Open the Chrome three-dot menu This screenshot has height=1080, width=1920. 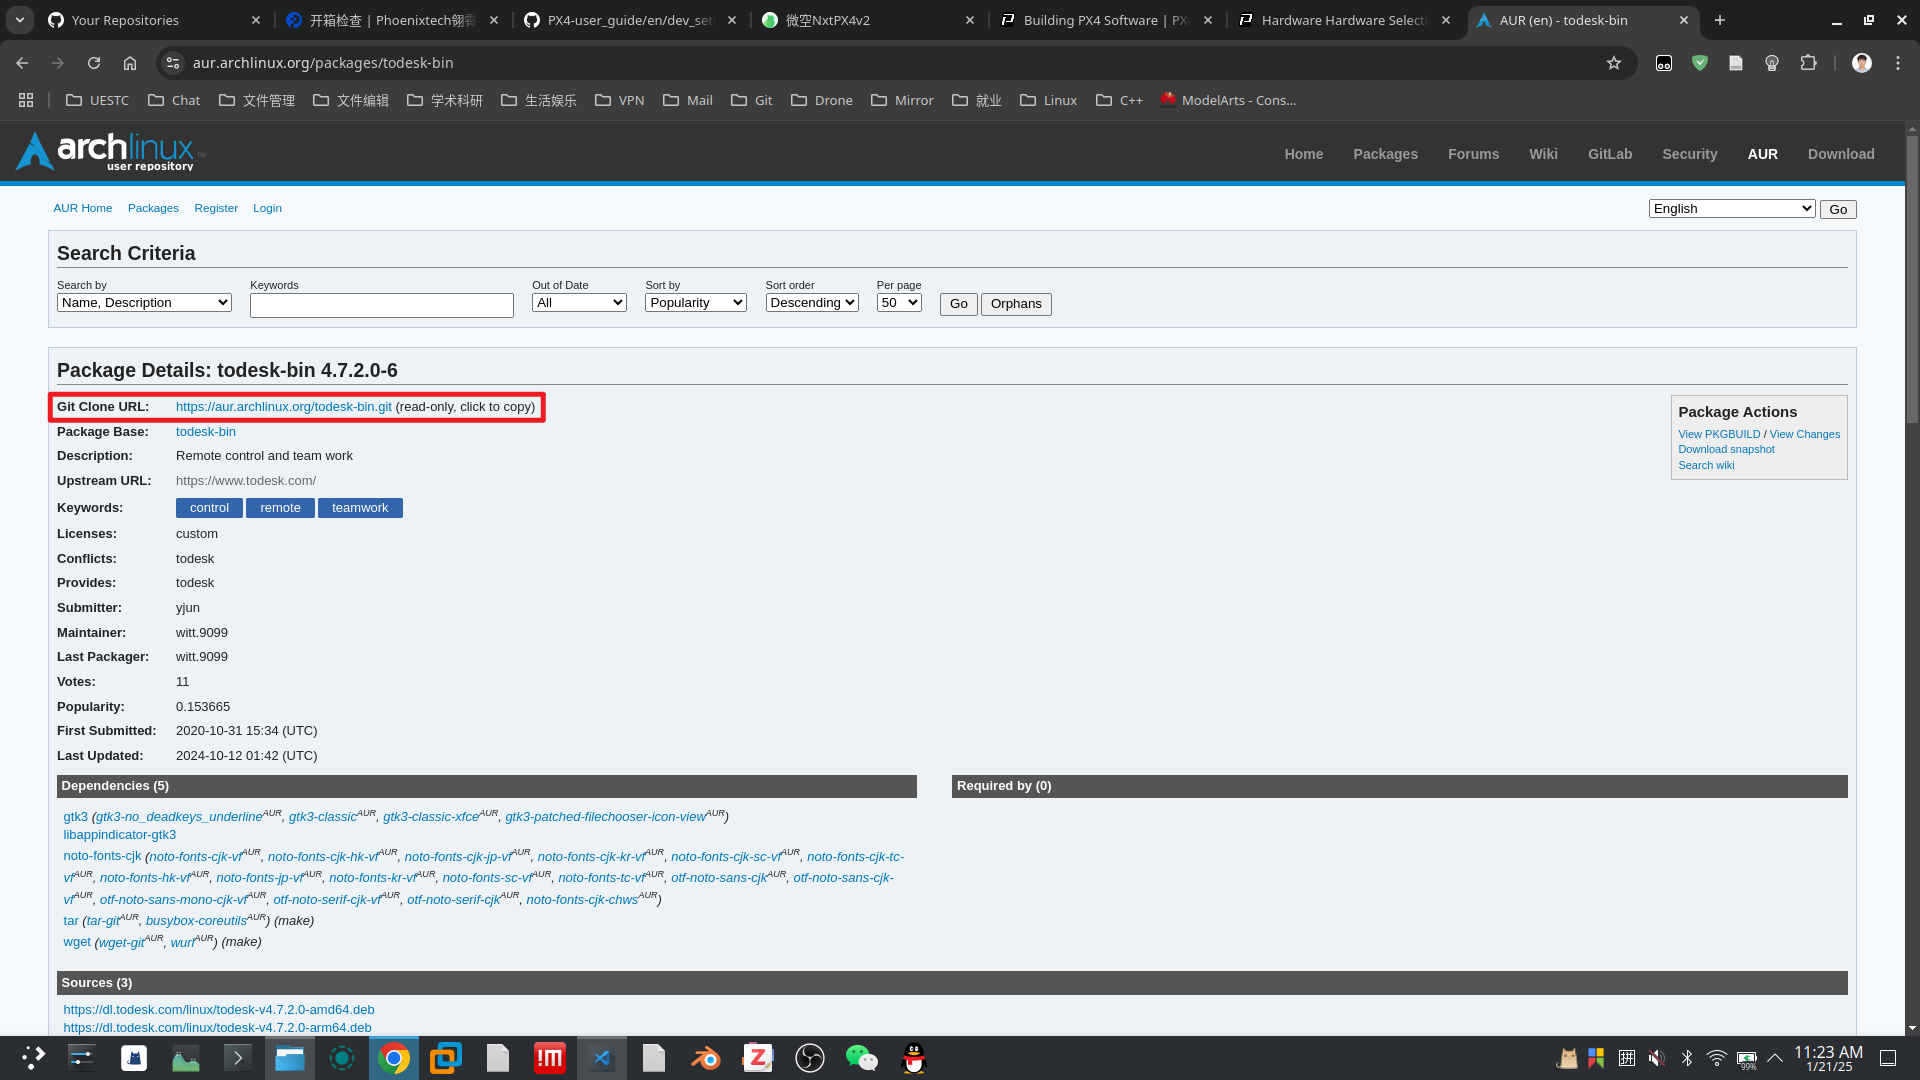[x=1898, y=63]
